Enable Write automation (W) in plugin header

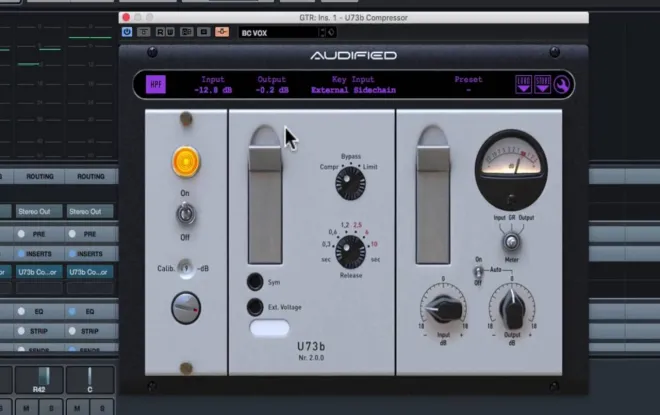170,32
